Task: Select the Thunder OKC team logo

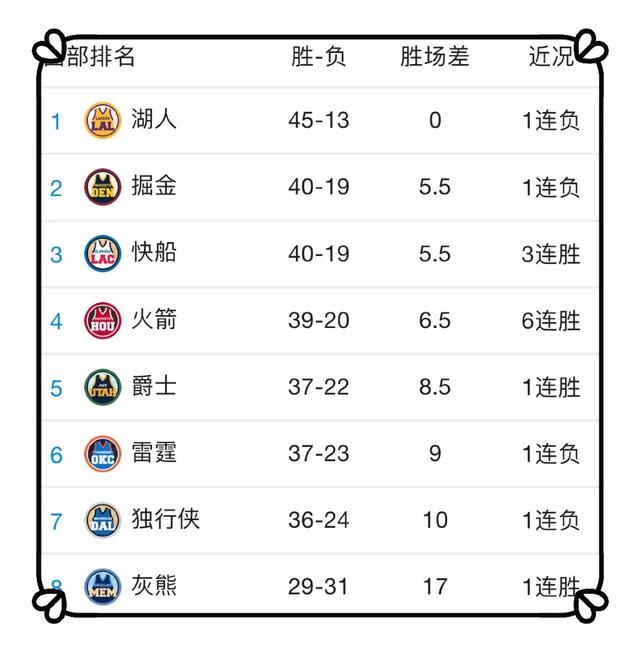Action: tap(103, 454)
